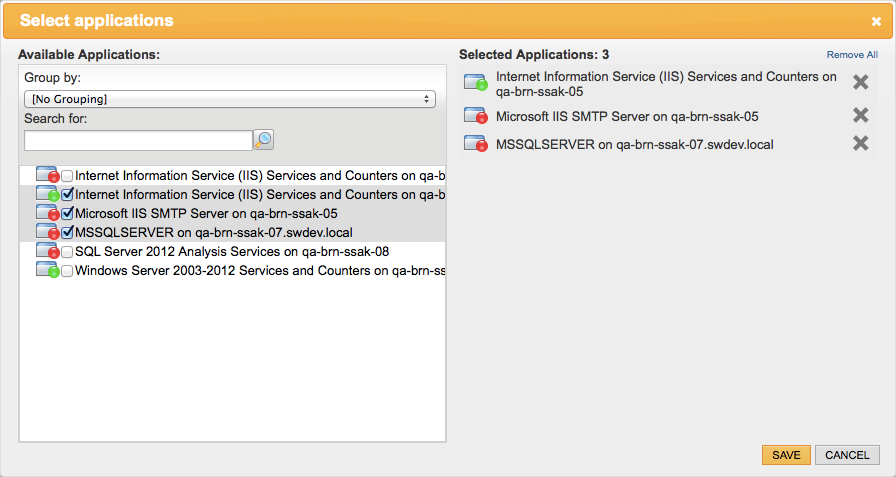Check the first unchecked IIS Services and Counters box
The width and height of the screenshot is (896, 477).
point(67,176)
